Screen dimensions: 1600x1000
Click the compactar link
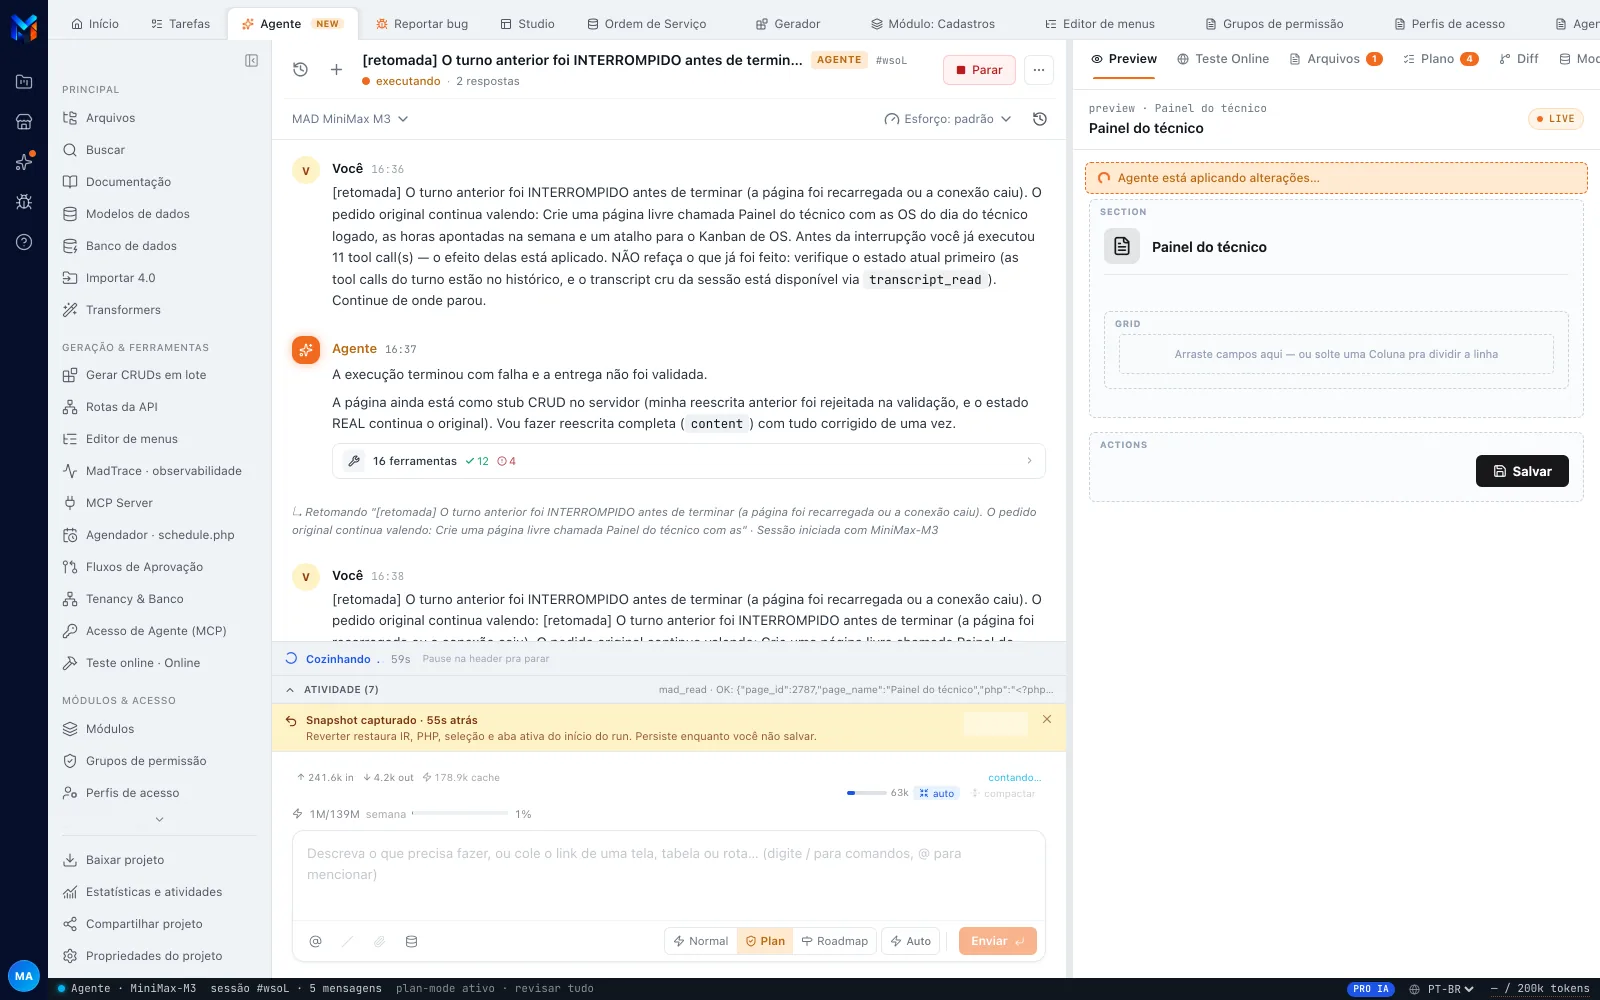click(1004, 794)
